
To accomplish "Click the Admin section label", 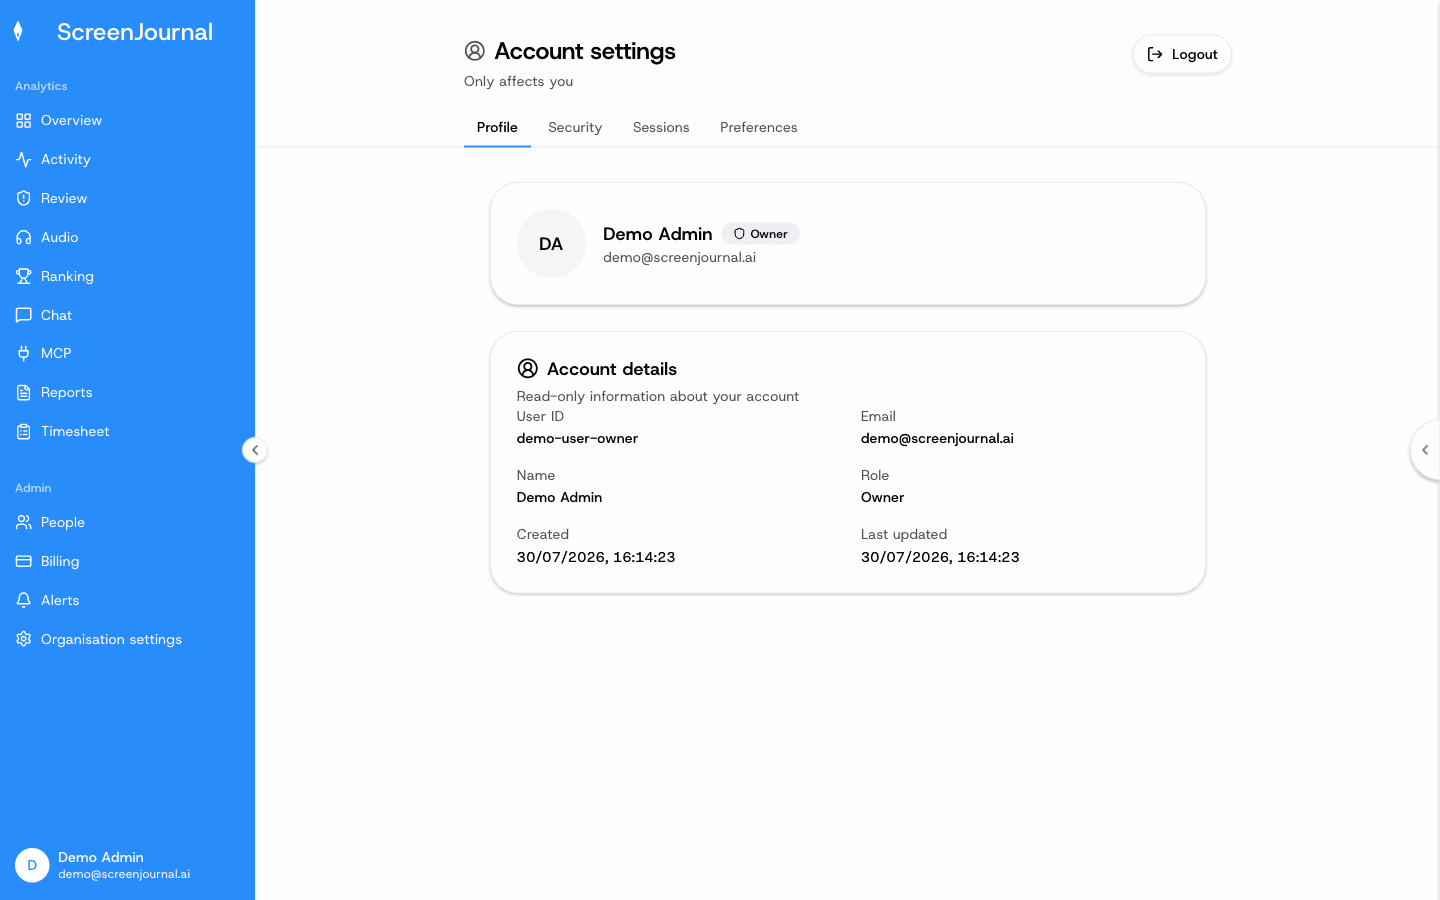I will 33,488.
